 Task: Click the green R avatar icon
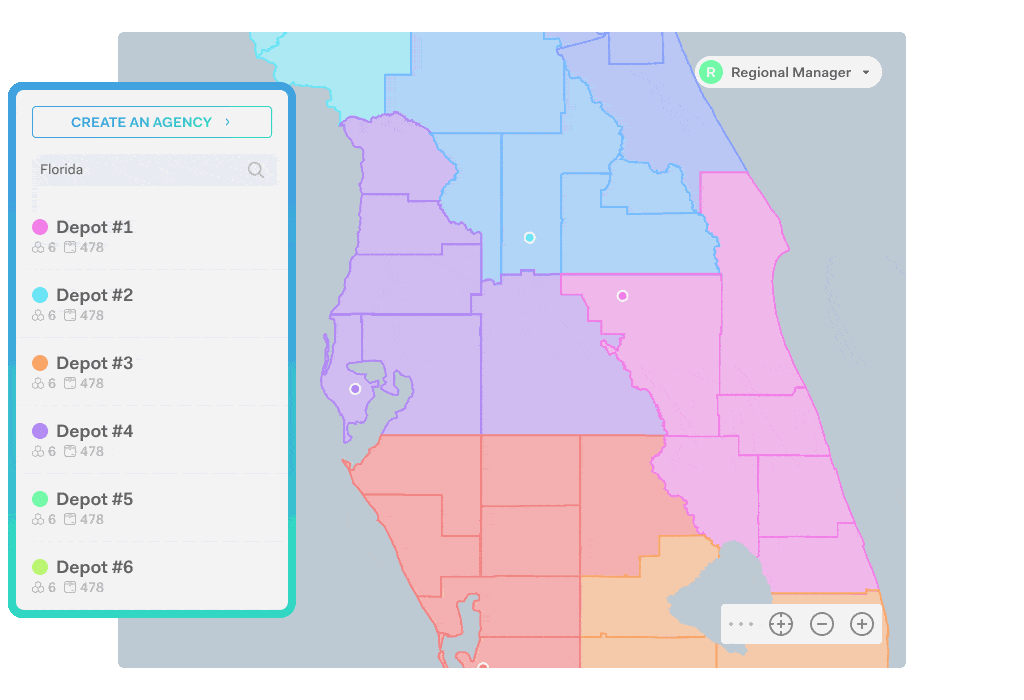(x=710, y=72)
